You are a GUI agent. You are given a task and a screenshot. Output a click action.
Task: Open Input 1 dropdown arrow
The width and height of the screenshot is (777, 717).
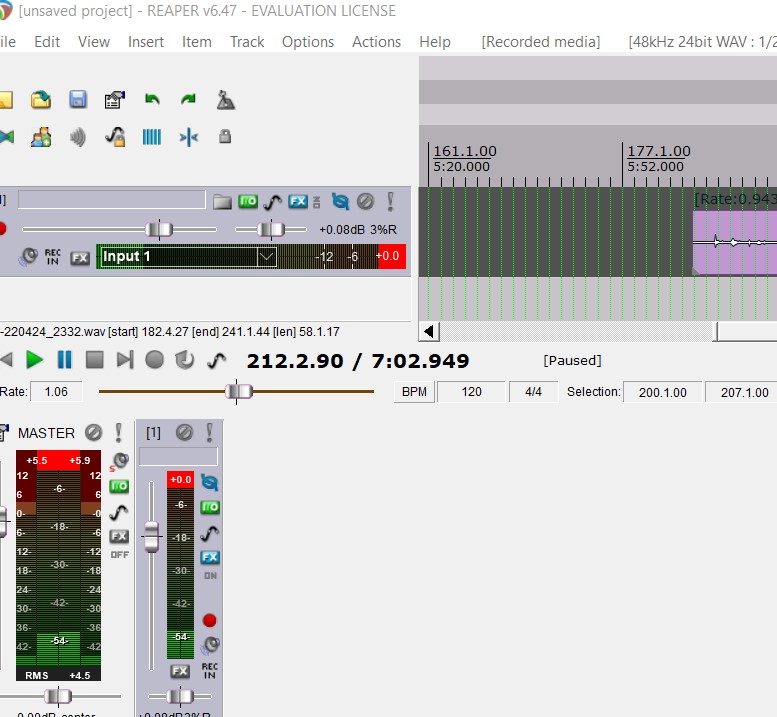[x=267, y=257]
